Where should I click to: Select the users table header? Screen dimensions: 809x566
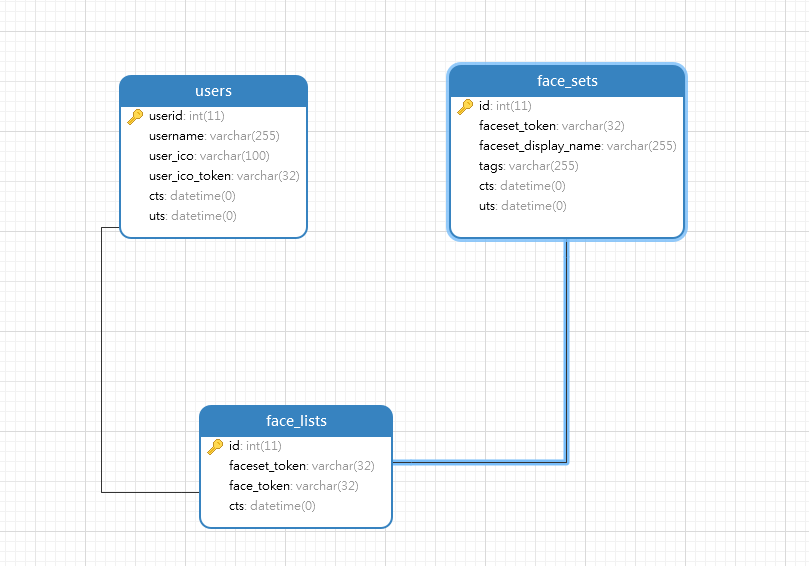click(x=213, y=91)
